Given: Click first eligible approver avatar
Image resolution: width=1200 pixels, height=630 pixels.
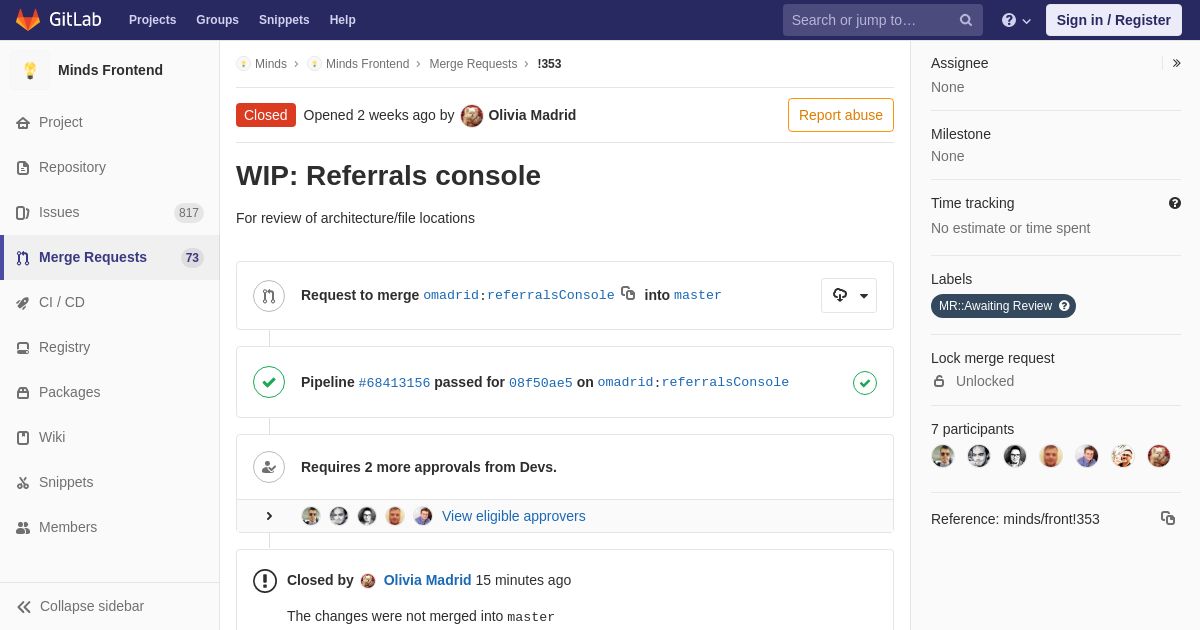Looking at the screenshot, I should point(311,516).
